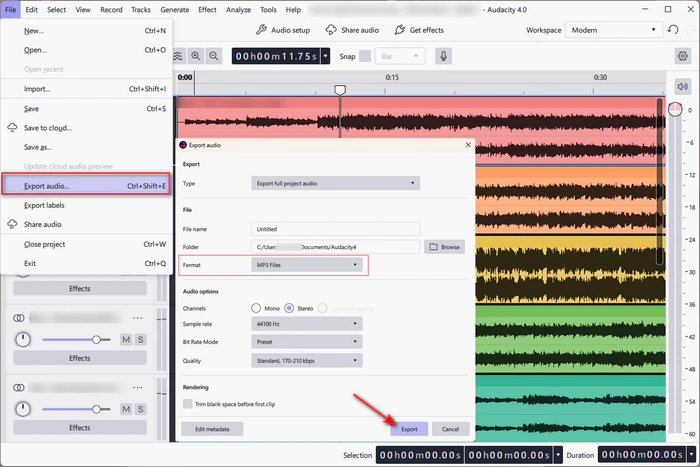Image resolution: width=700 pixels, height=467 pixels.
Task: Choose Import... from File menu
Action: pos(86,89)
